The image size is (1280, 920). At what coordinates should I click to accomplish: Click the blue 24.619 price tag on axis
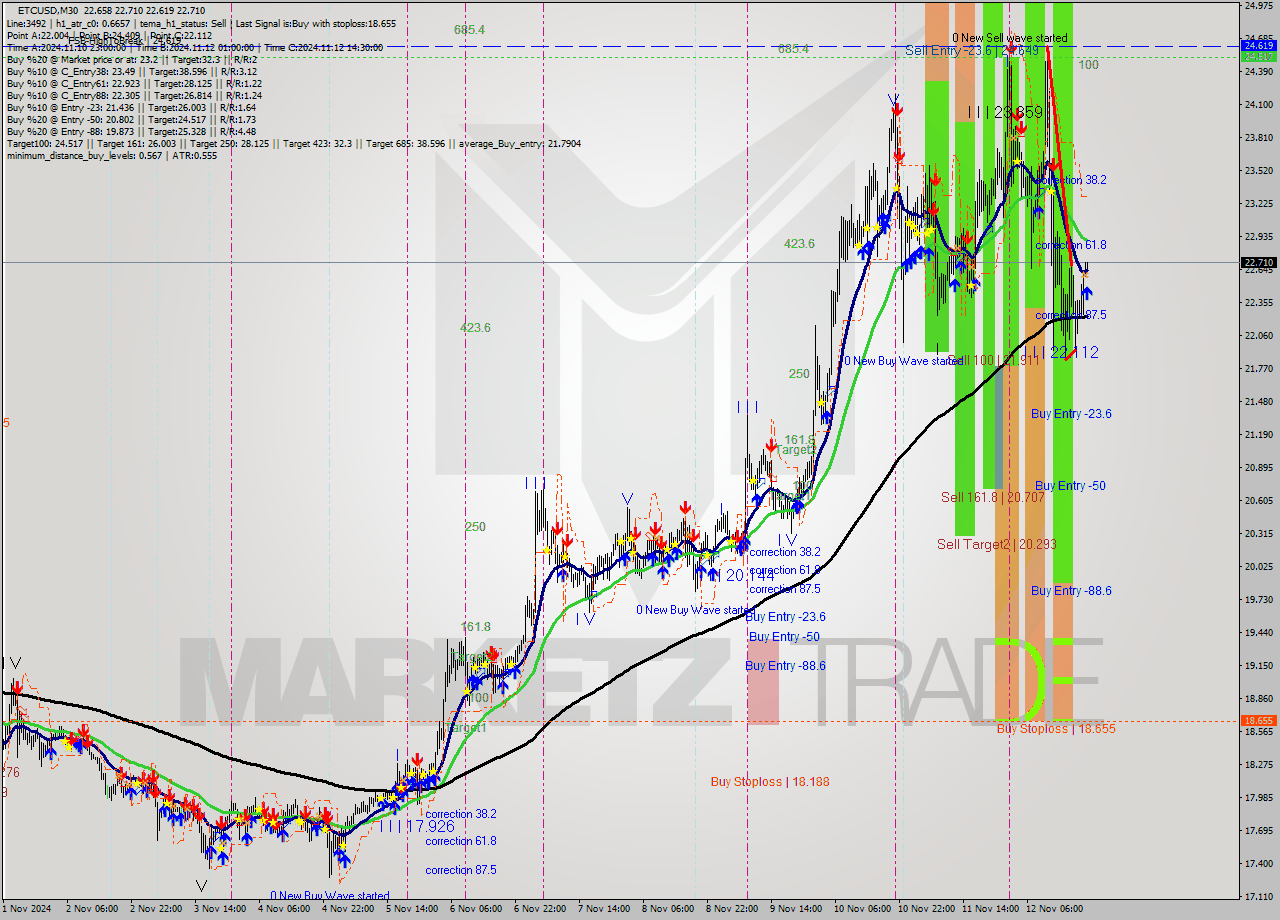tap(1258, 45)
